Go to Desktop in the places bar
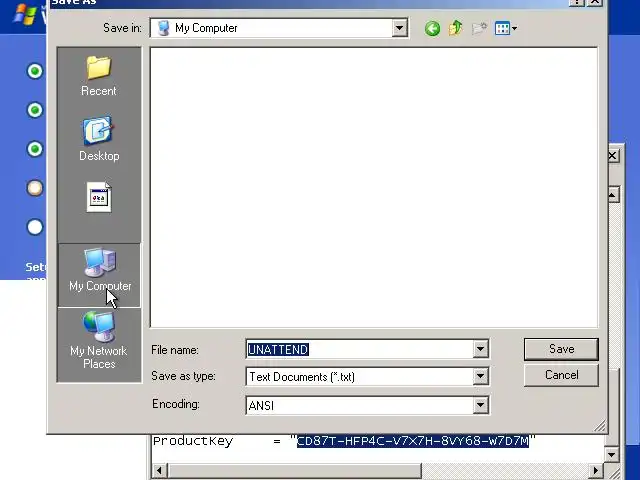The height and width of the screenshot is (480, 640). (99, 139)
